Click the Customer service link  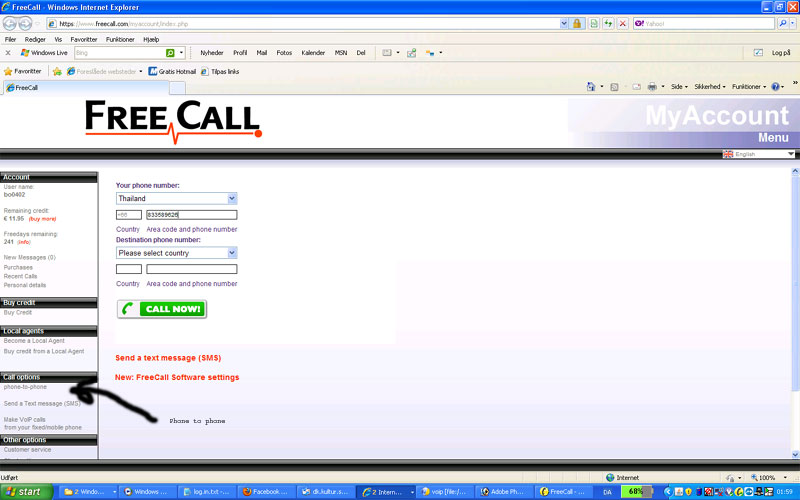(27, 449)
